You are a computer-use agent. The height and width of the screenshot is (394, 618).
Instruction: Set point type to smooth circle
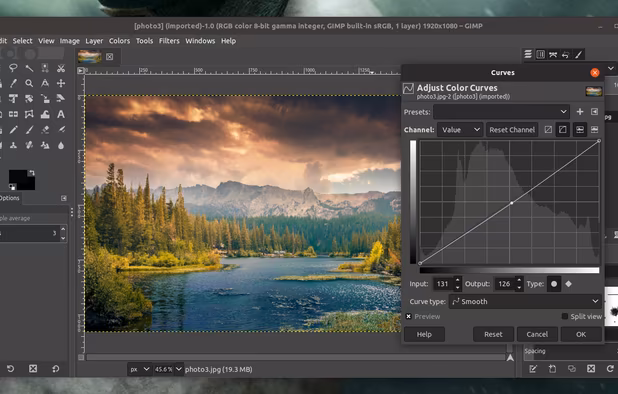pos(554,284)
